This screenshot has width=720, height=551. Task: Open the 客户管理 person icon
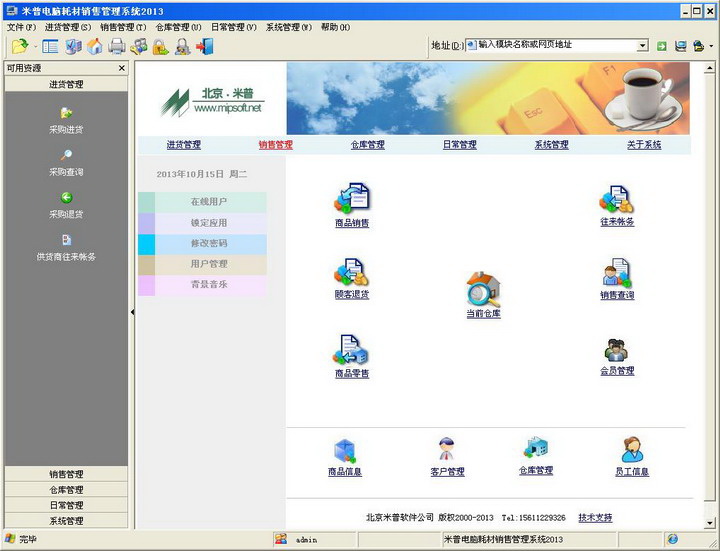coord(447,450)
